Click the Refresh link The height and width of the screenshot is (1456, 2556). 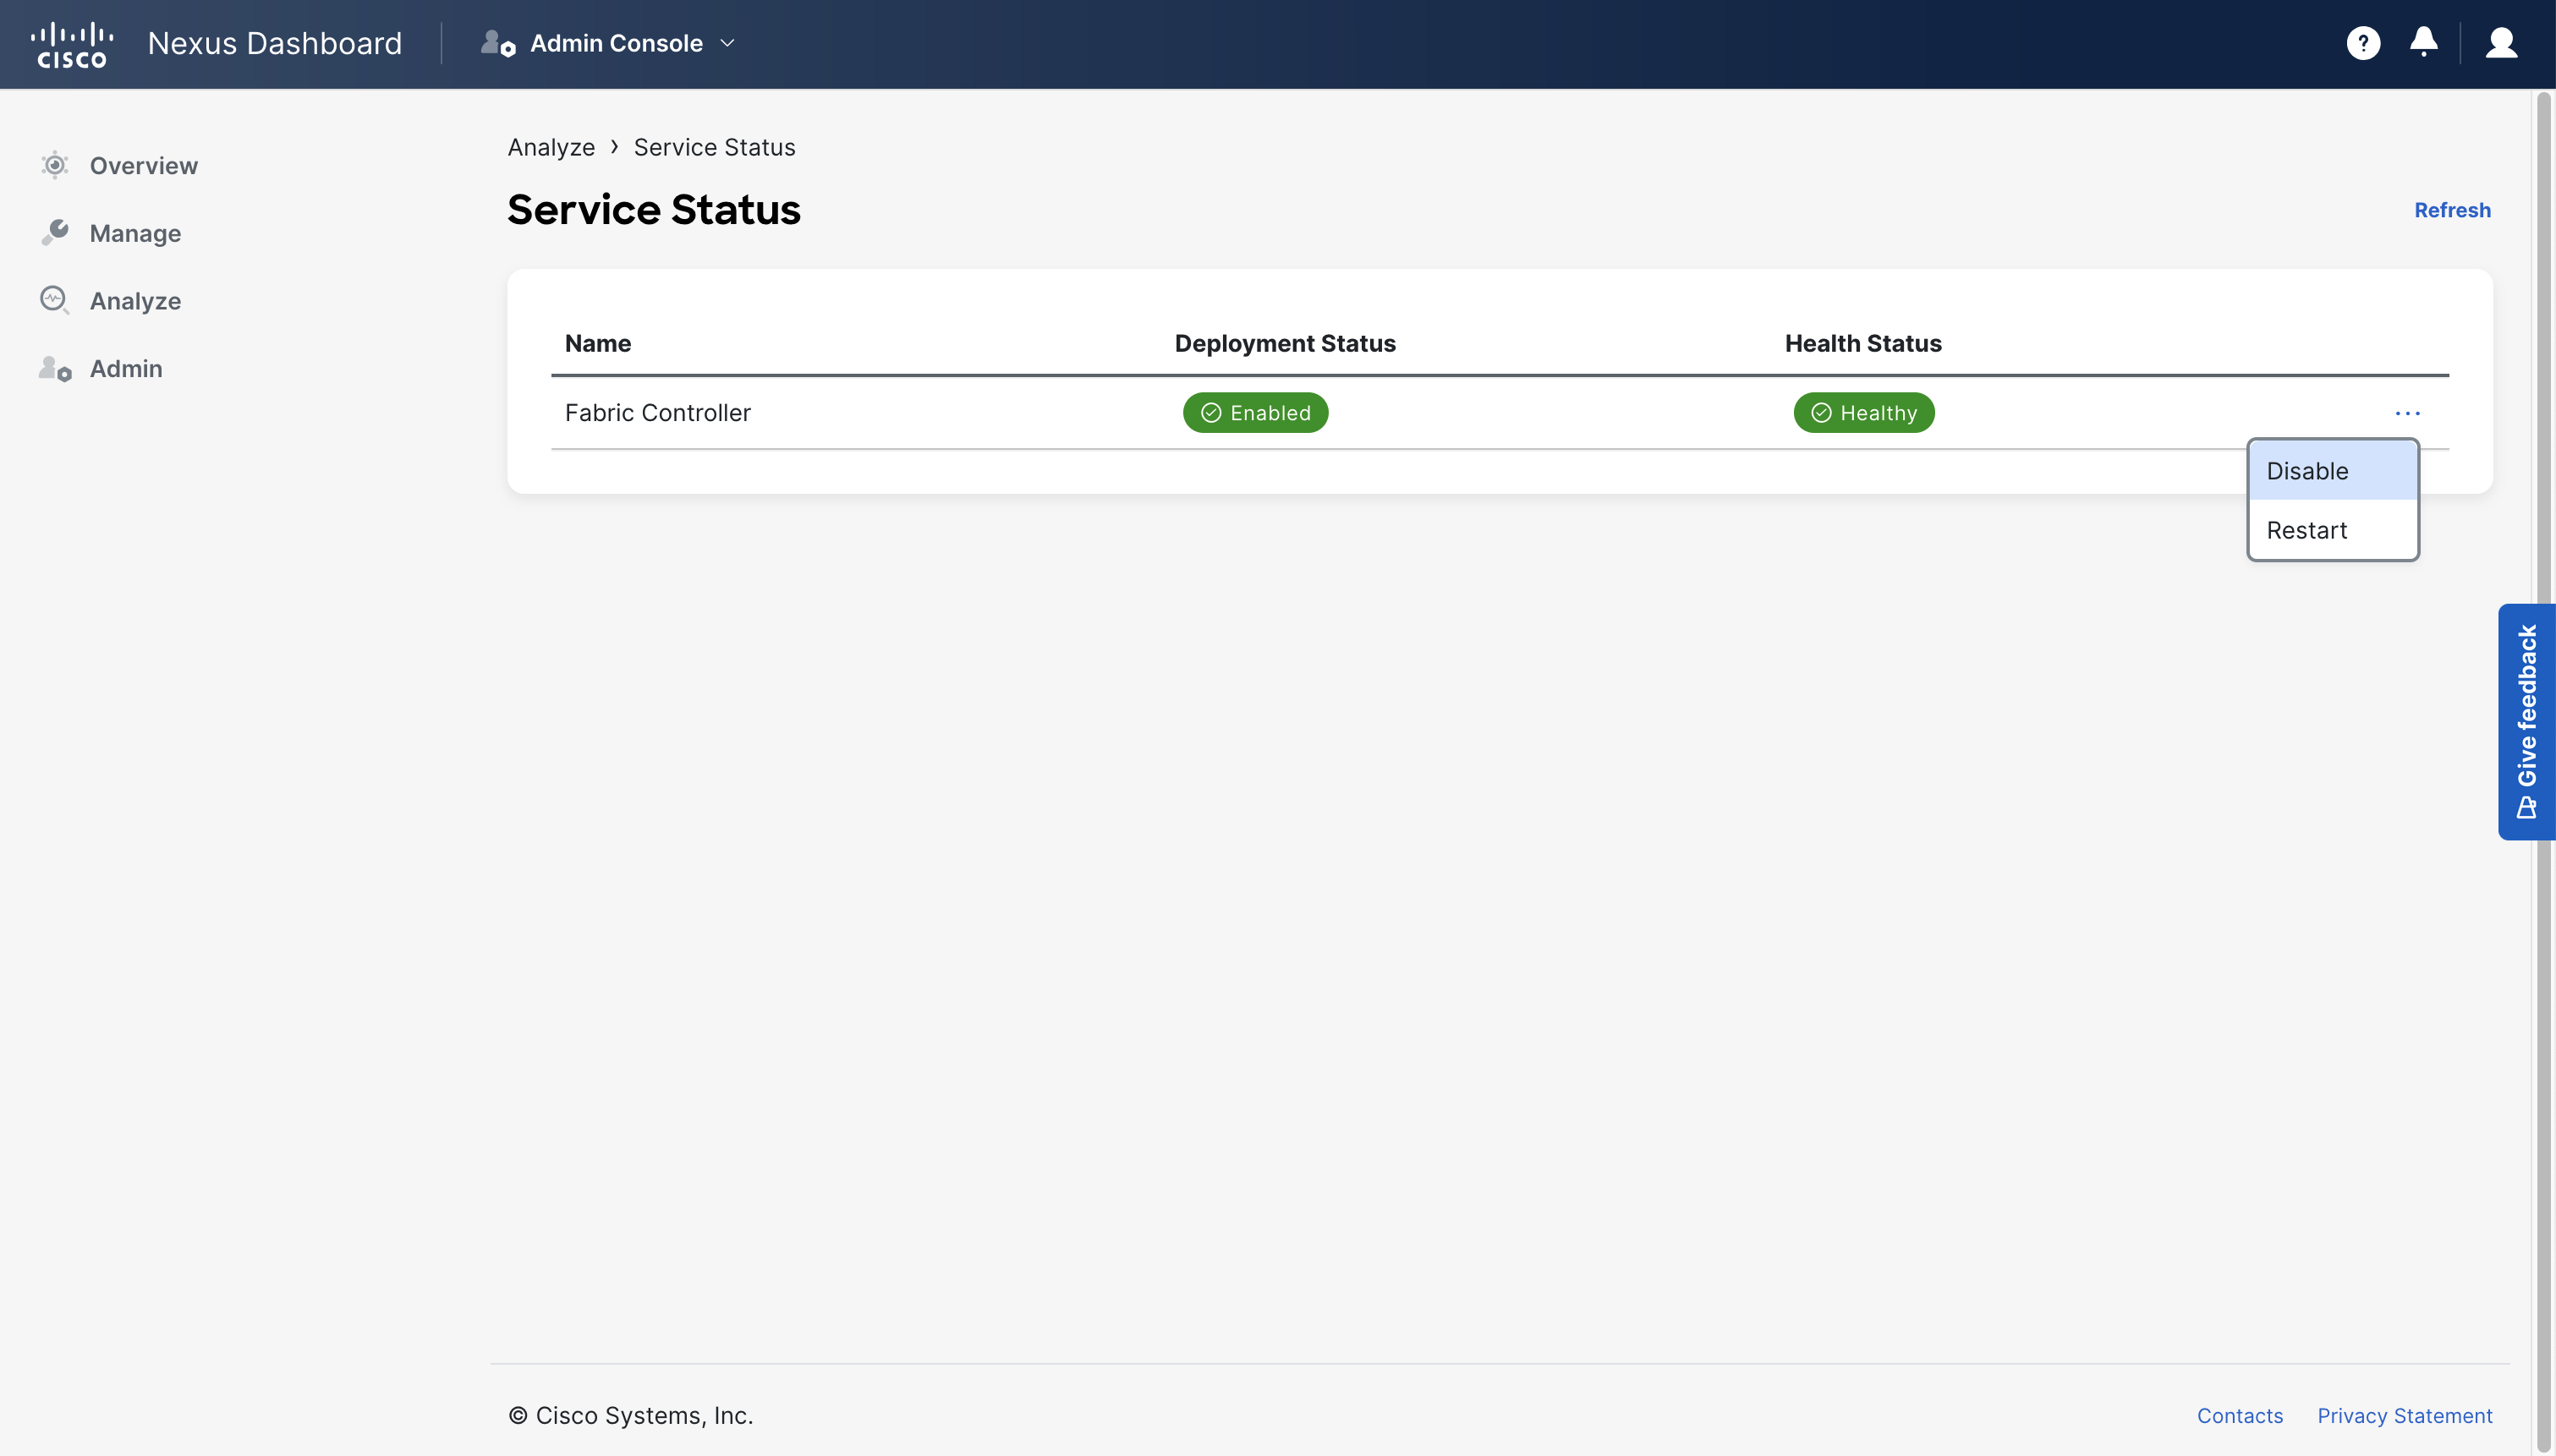pyautogui.click(x=2452, y=210)
